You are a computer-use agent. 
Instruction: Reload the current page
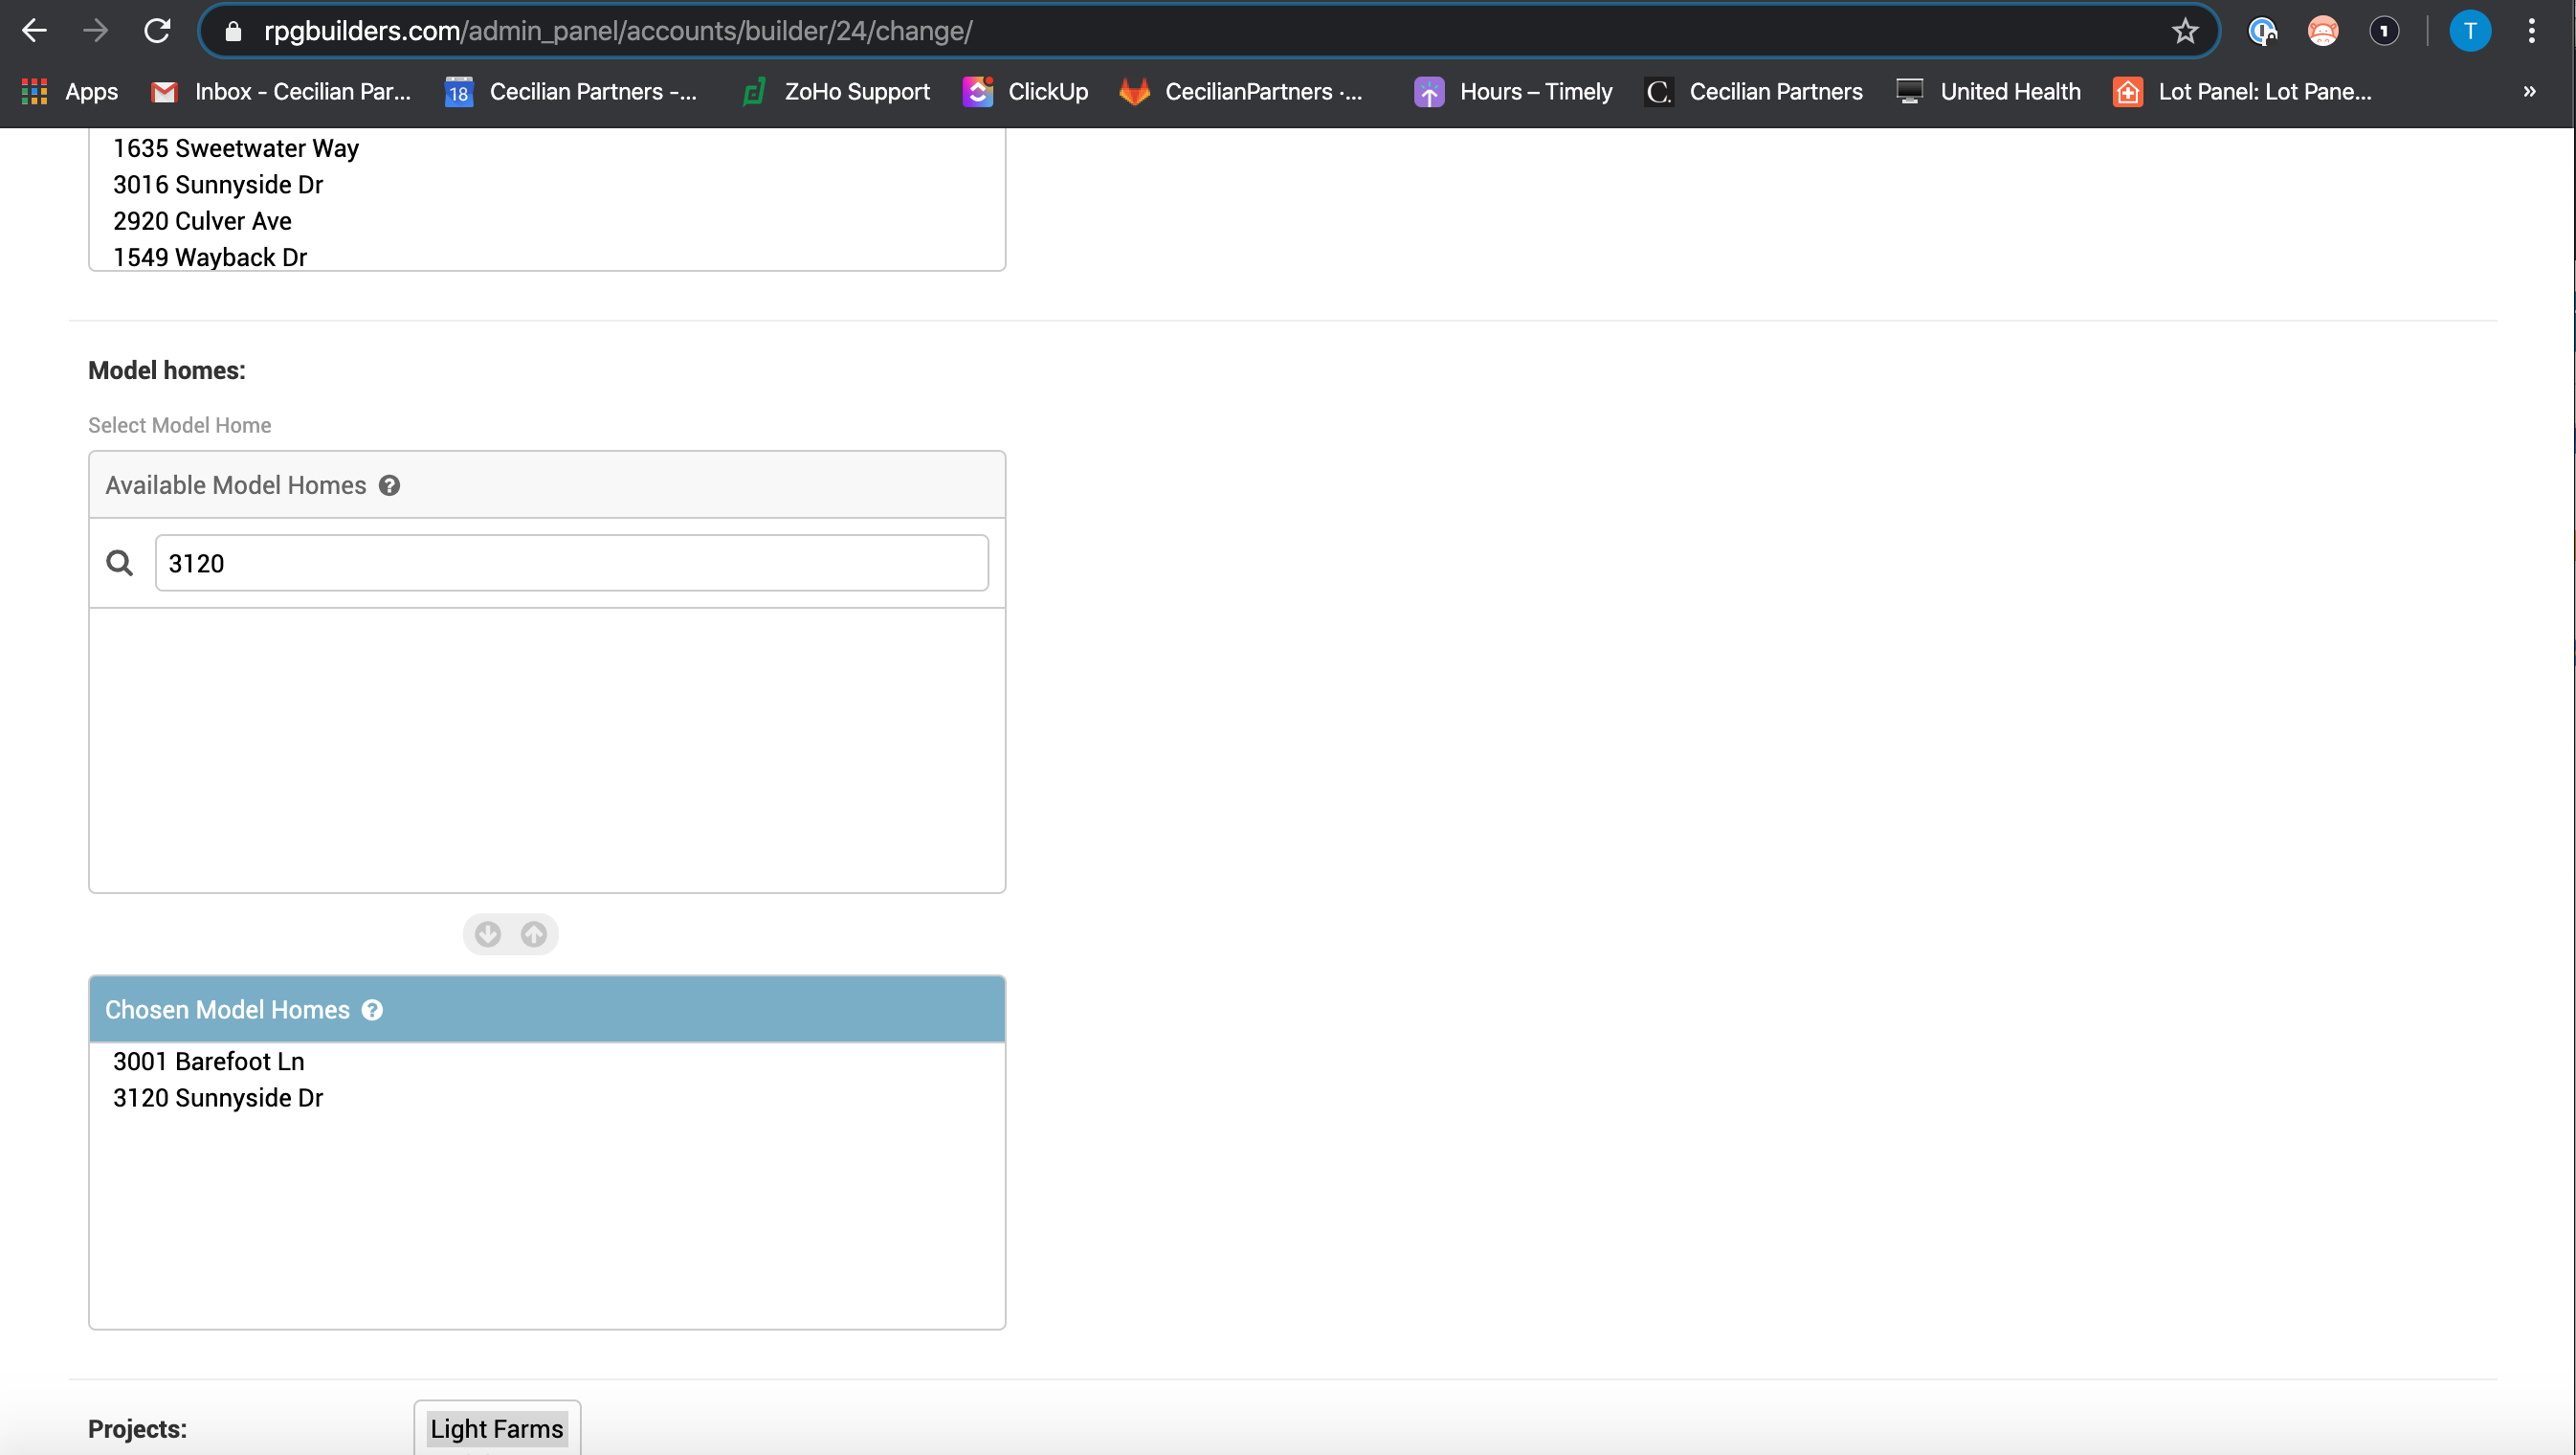(x=157, y=31)
